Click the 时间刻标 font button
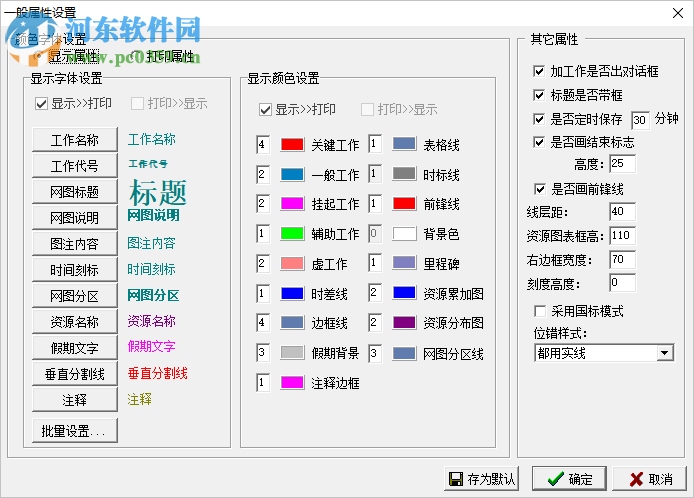 [75, 270]
